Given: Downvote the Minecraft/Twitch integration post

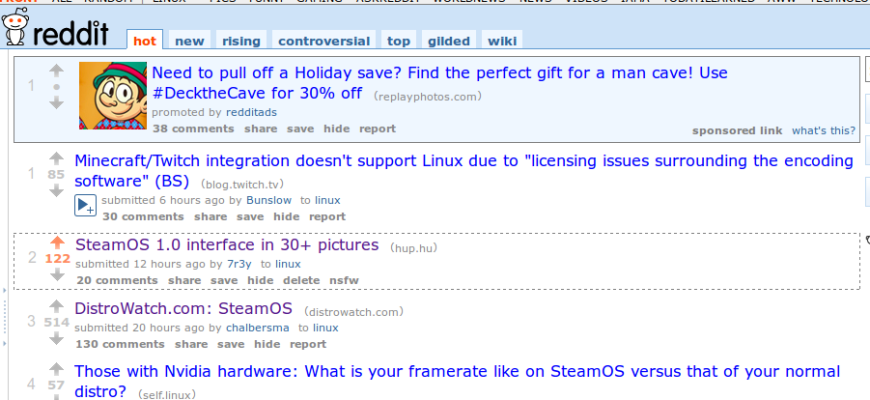Looking at the screenshot, I should click(56, 191).
